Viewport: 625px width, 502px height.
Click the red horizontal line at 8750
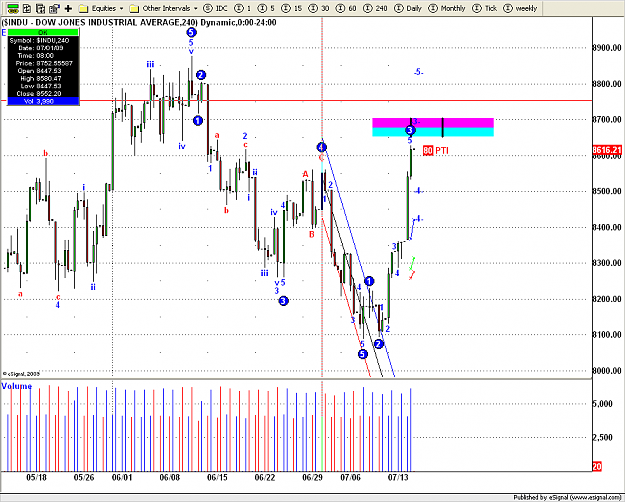(296, 100)
